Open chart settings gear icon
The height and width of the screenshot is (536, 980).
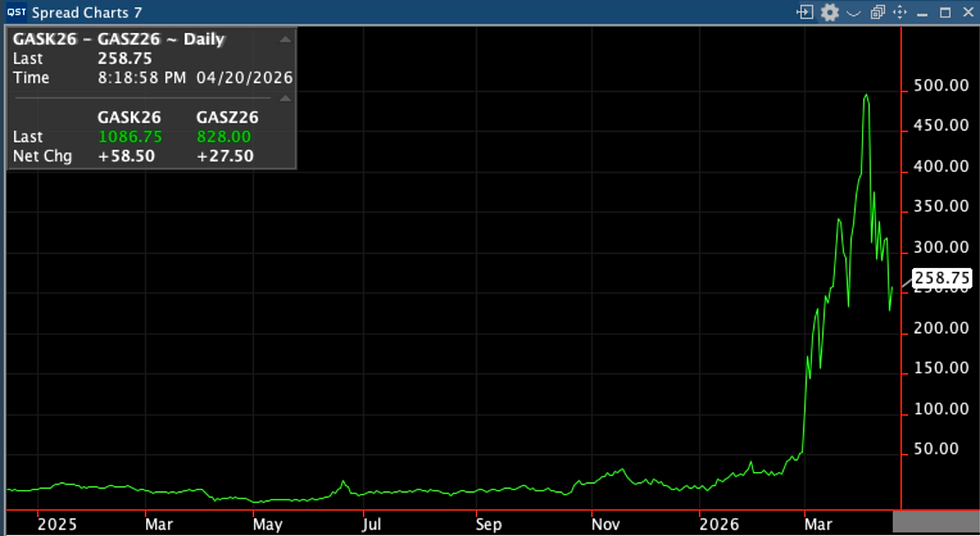tap(829, 12)
